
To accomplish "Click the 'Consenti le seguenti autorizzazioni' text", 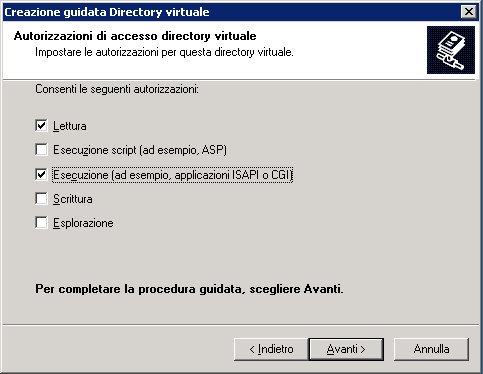I will (117, 89).
